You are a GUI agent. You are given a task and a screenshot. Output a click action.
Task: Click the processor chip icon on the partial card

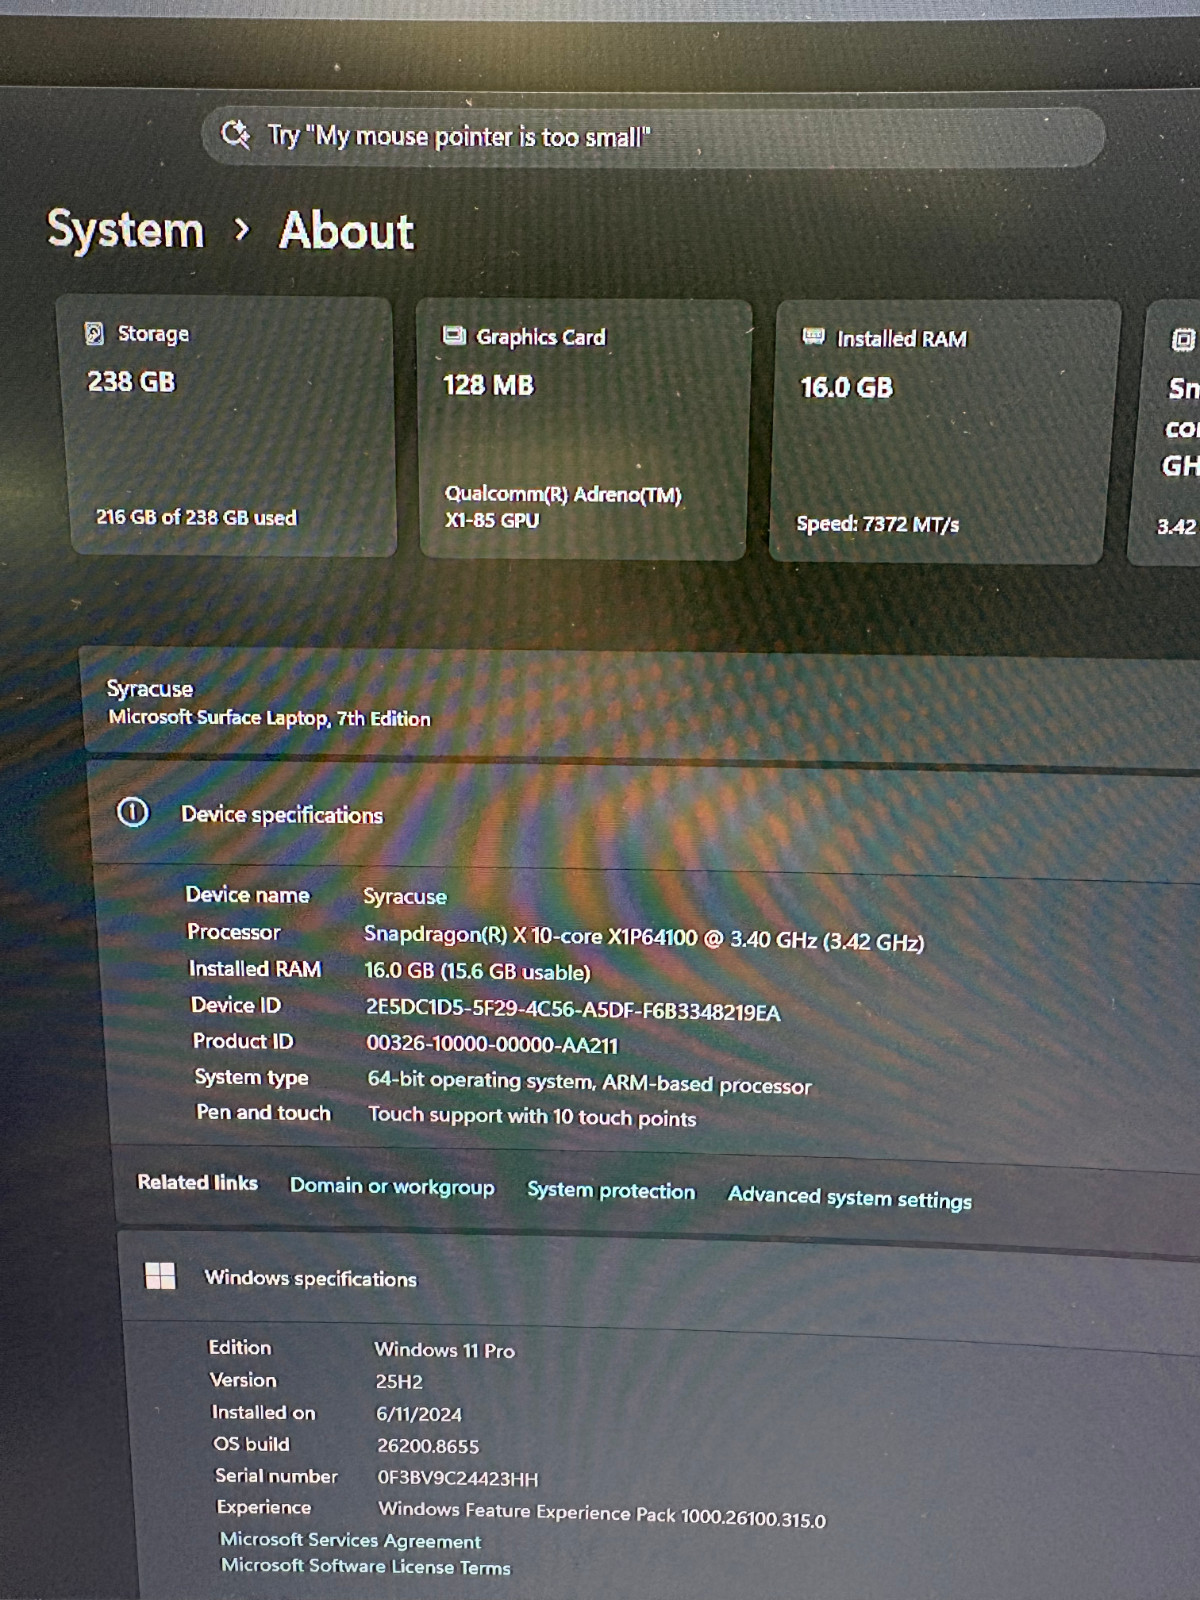[1183, 340]
